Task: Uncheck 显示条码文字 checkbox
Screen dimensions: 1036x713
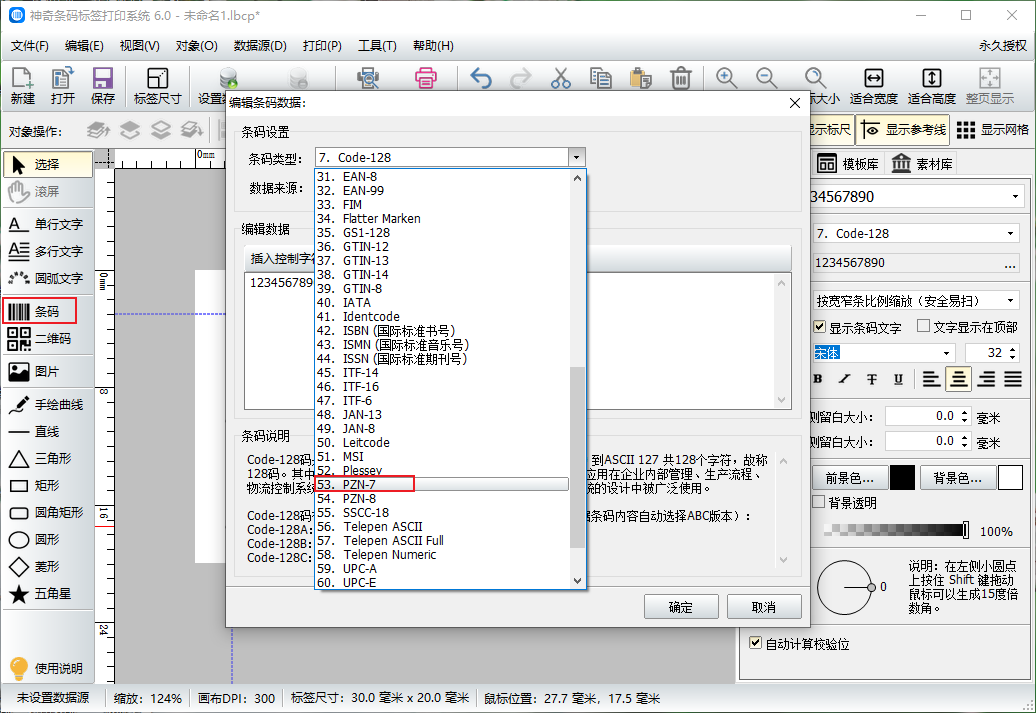Action: [x=820, y=327]
